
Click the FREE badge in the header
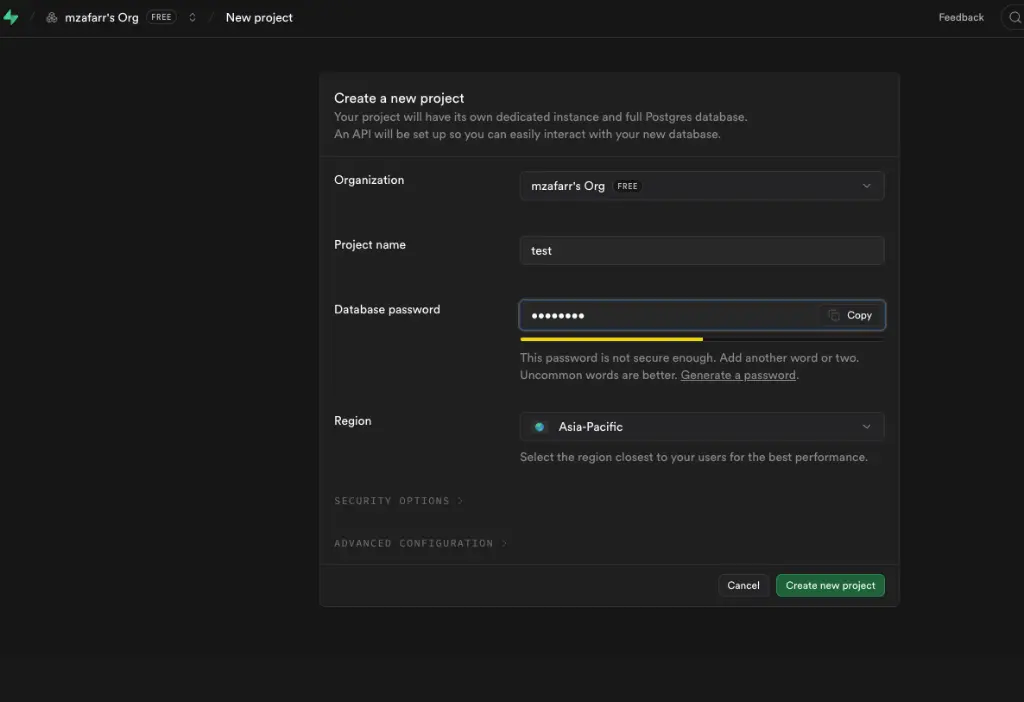(x=161, y=18)
